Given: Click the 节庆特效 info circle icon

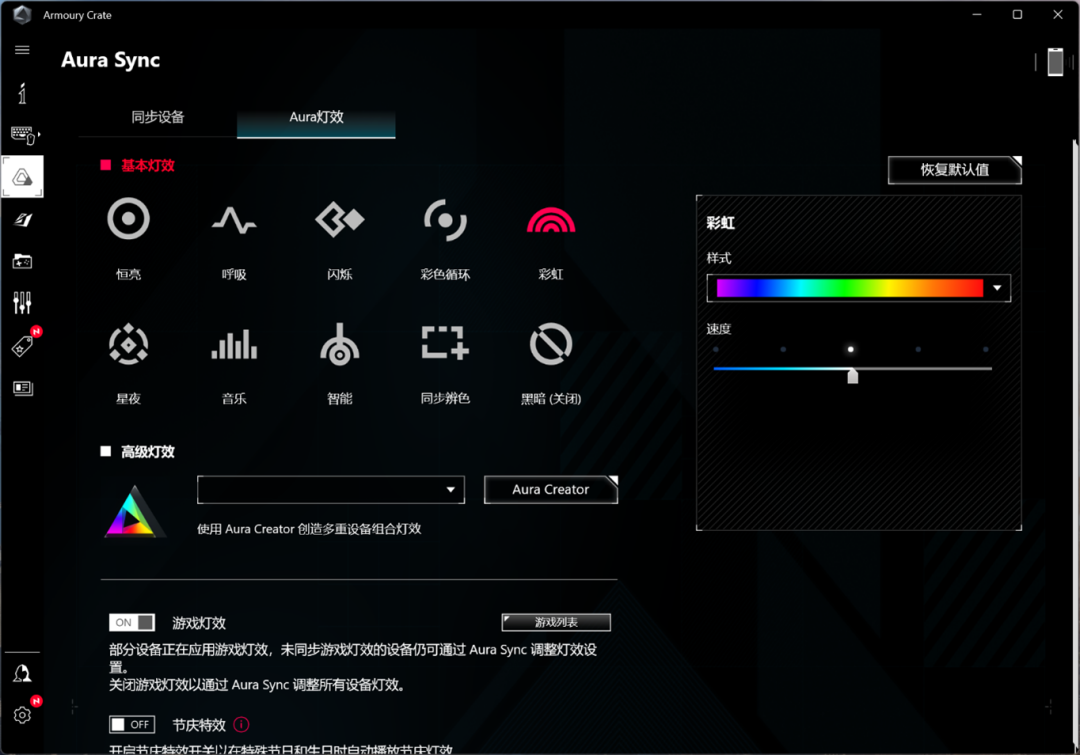Looking at the screenshot, I should point(241,725).
